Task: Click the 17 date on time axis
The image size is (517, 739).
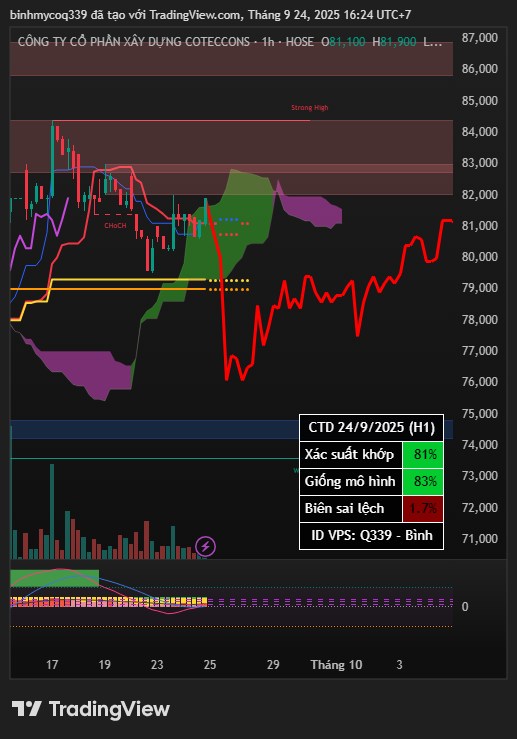Action: click(52, 665)
